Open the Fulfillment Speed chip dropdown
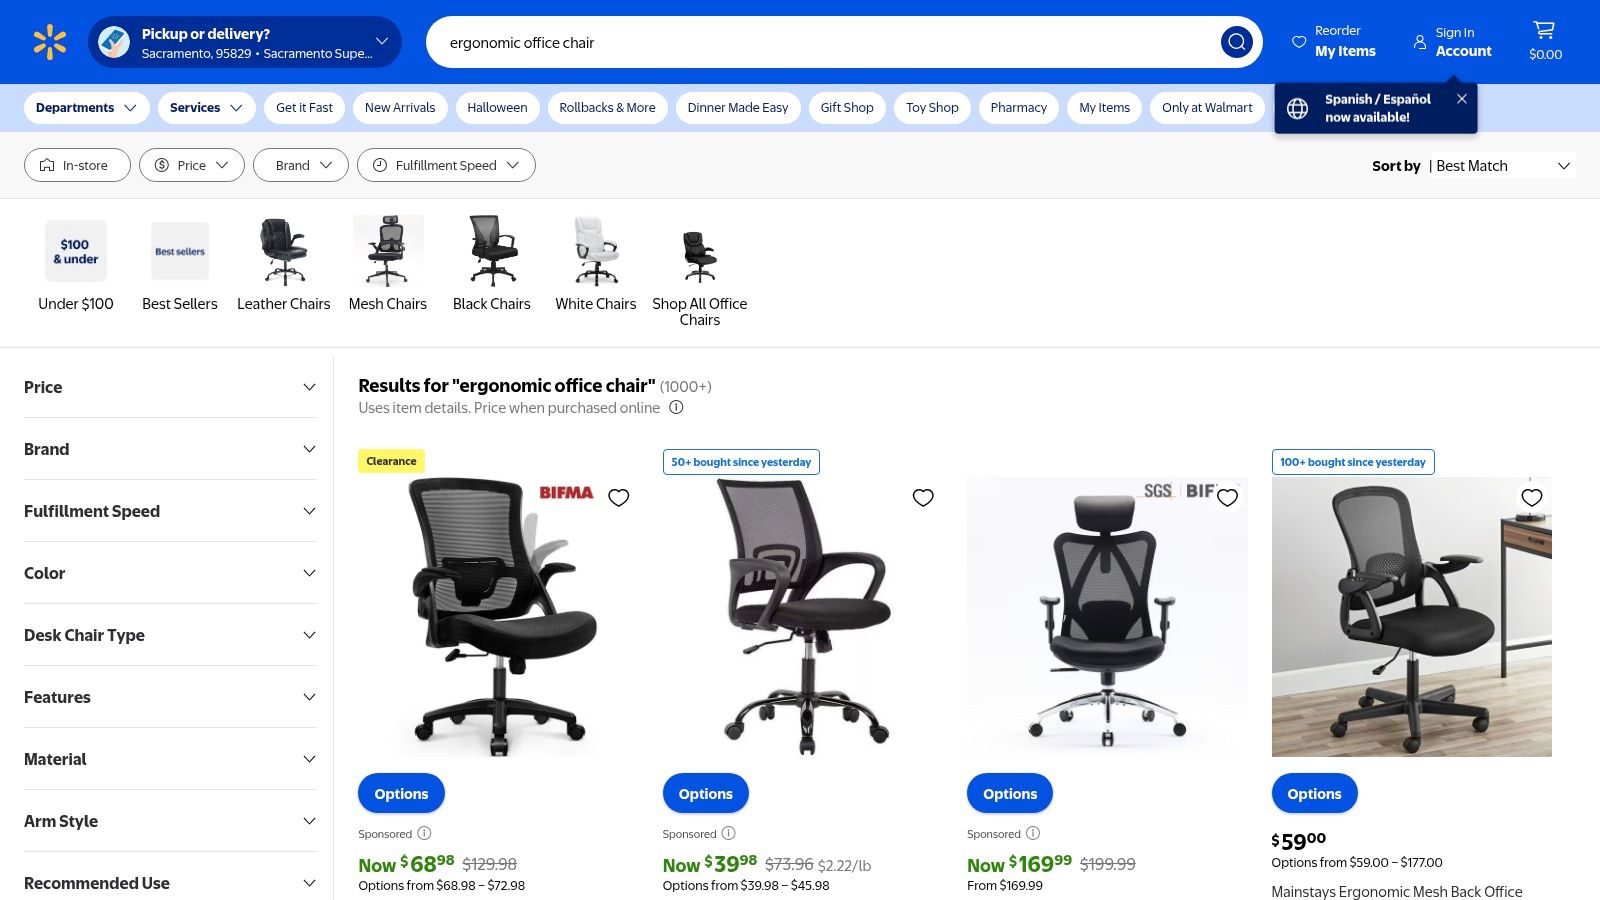 click(446, 165)
